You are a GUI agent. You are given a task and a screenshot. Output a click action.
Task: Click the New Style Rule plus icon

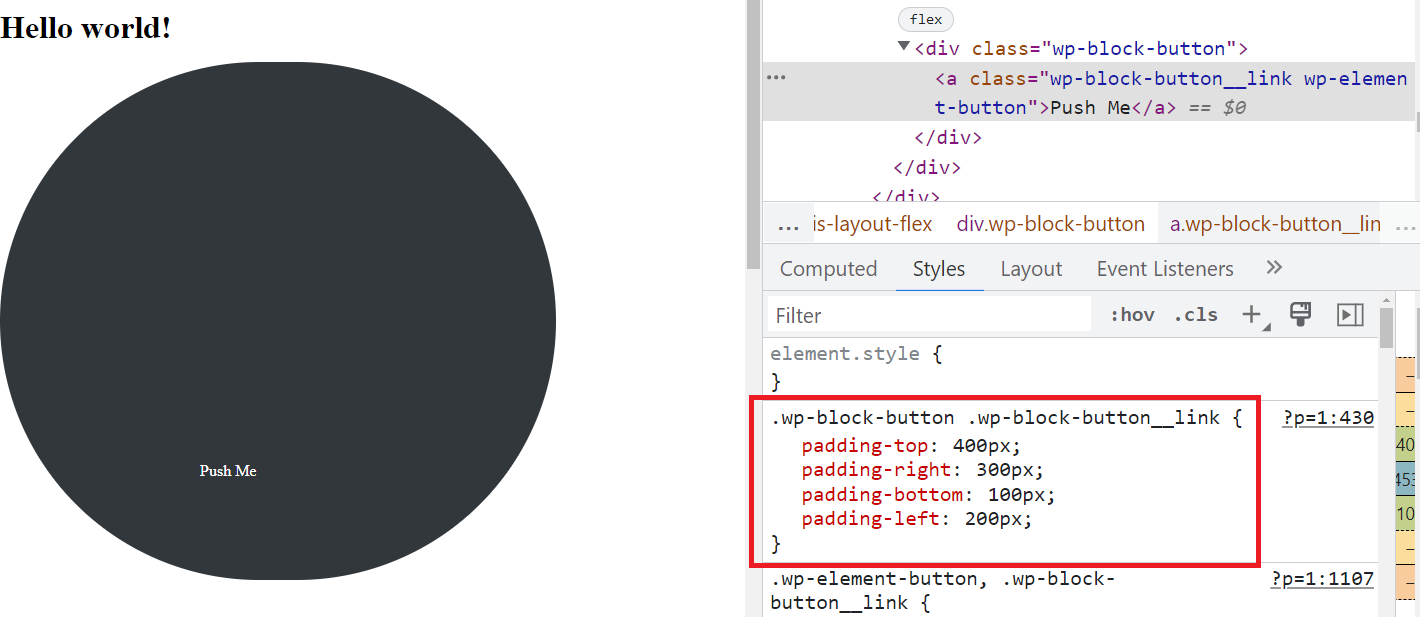click(1252, 314)
